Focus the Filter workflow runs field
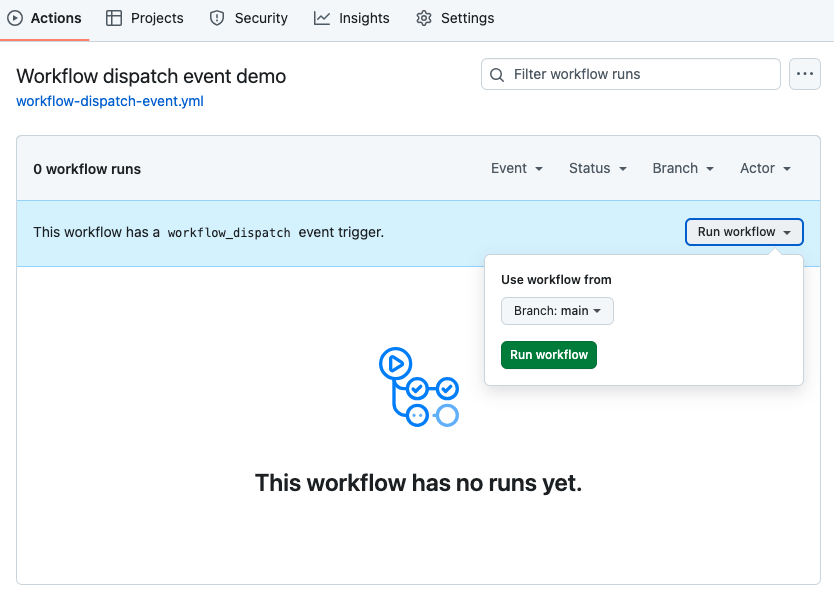This screenshot has height=608, width=834. click(631, 74)
